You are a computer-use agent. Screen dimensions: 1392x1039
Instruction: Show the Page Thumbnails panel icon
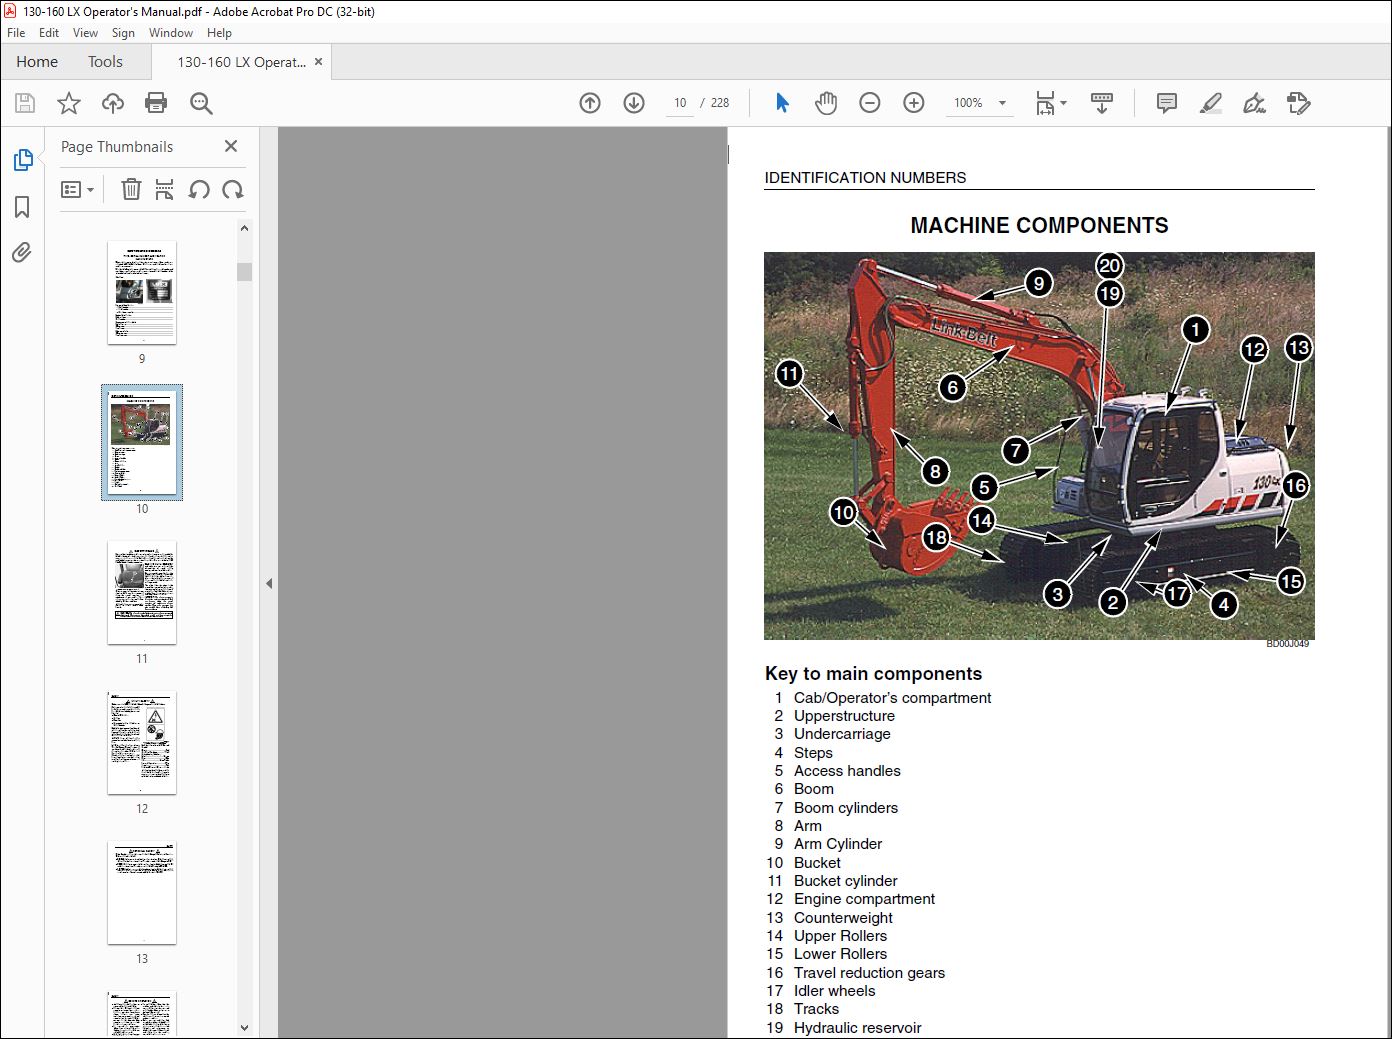[22, 160]
